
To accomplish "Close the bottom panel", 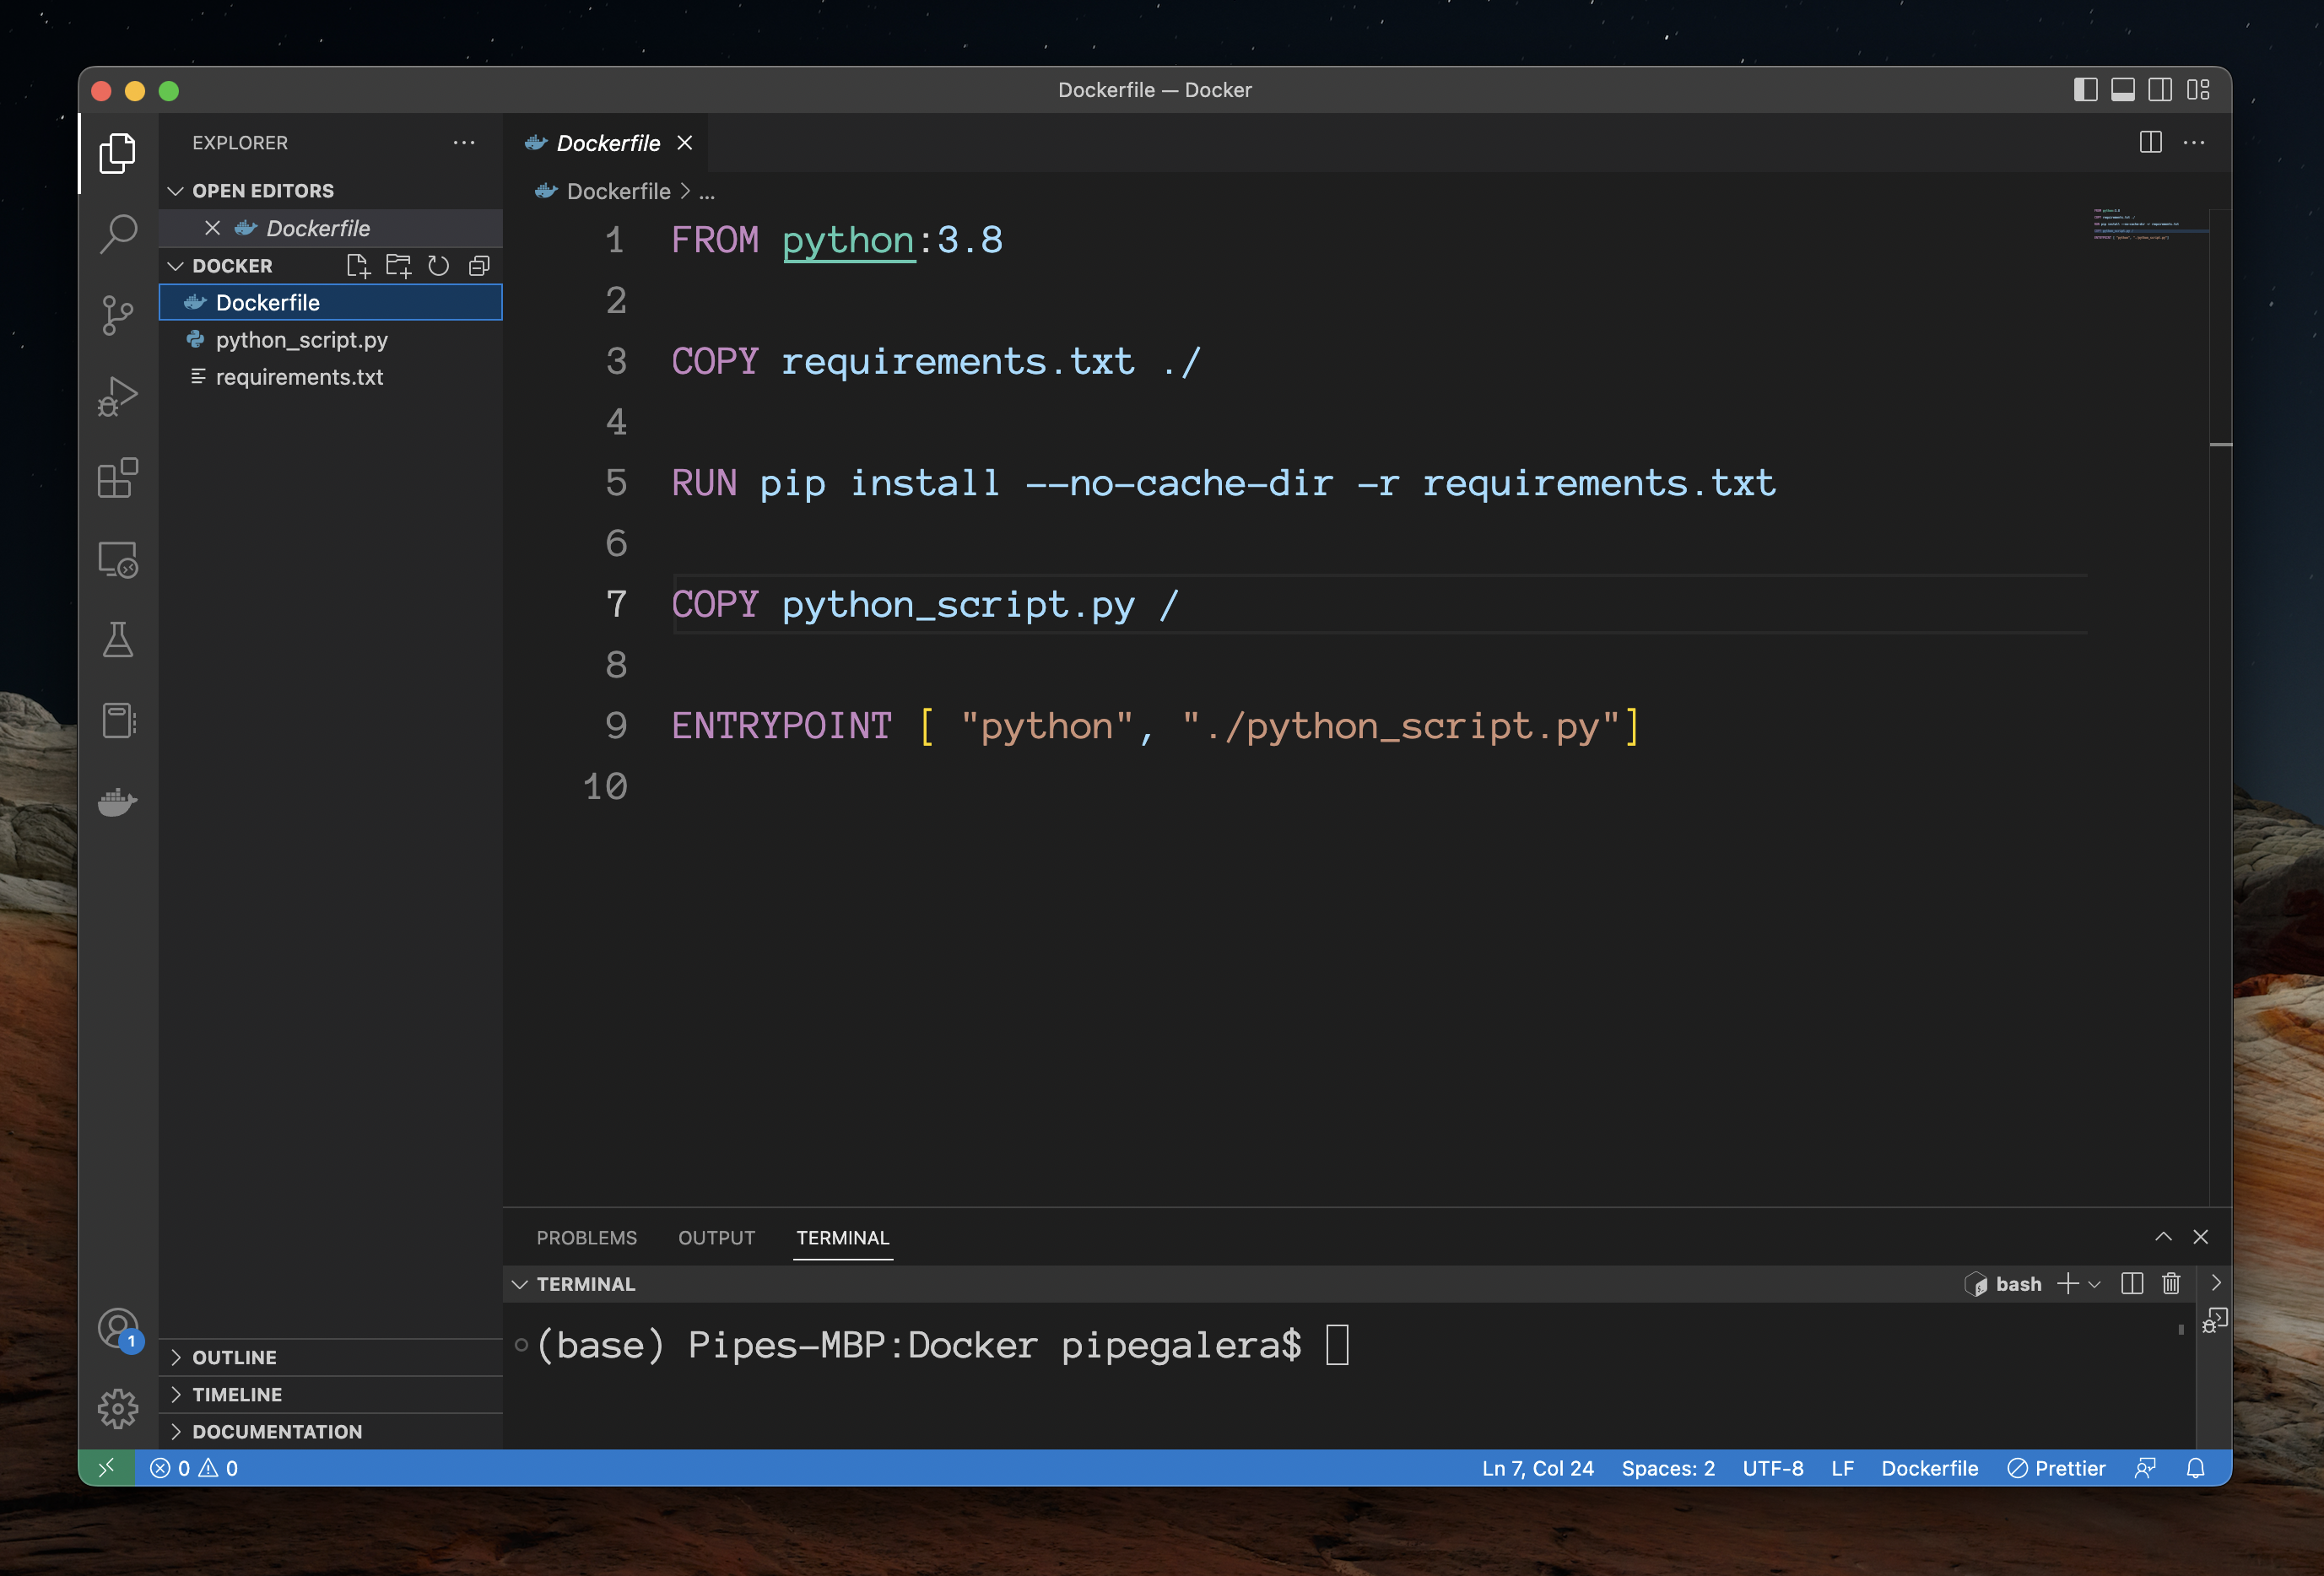I will pyautogui.click(x=2200, y=1237).
